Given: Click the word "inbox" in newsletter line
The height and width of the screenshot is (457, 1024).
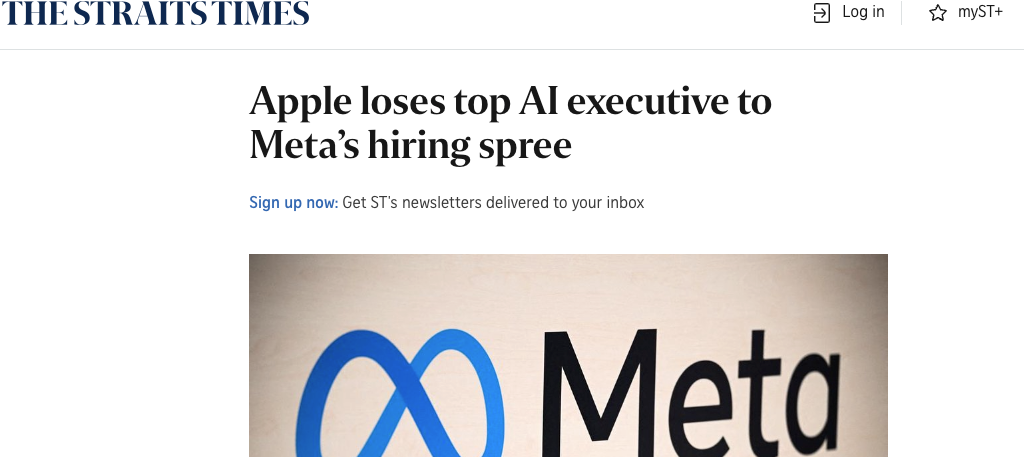Looking at the screenshot, I should click(625, 203).
